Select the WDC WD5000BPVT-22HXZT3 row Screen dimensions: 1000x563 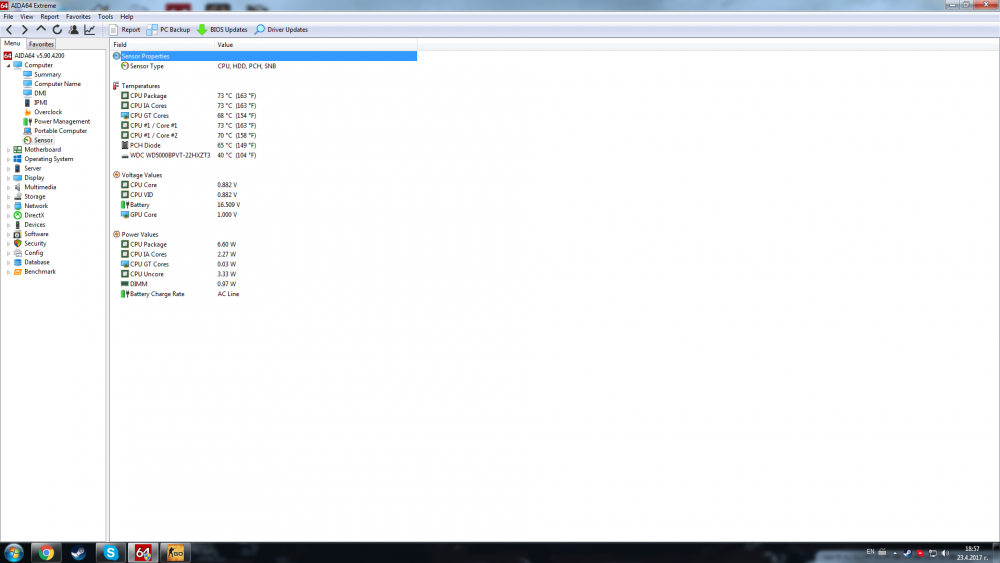(x=264, y=155)
